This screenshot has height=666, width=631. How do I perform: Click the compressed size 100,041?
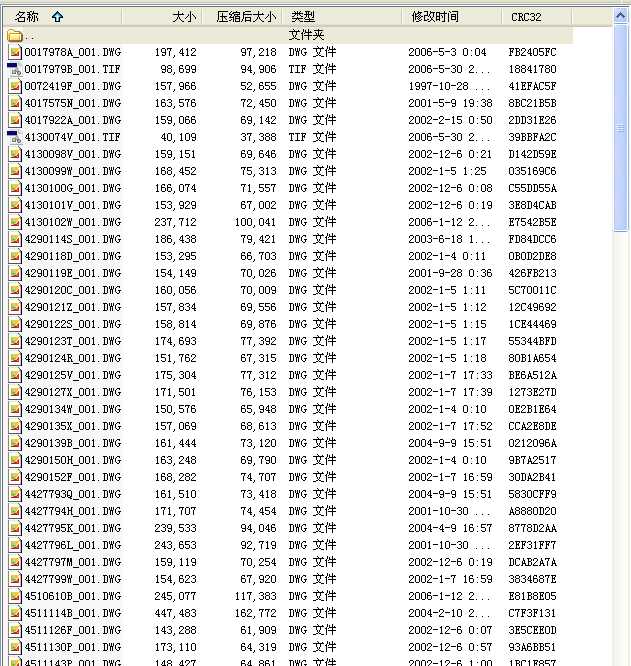(x=256, y=222)
